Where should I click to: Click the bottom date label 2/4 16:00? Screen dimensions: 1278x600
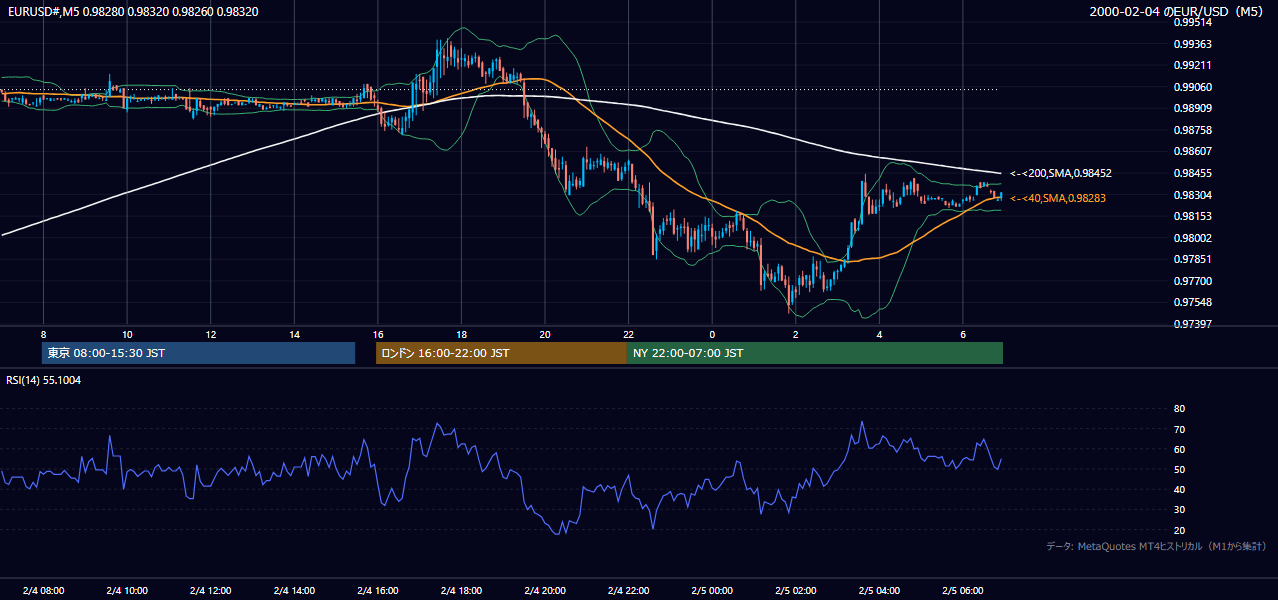(x=377, y=590)
